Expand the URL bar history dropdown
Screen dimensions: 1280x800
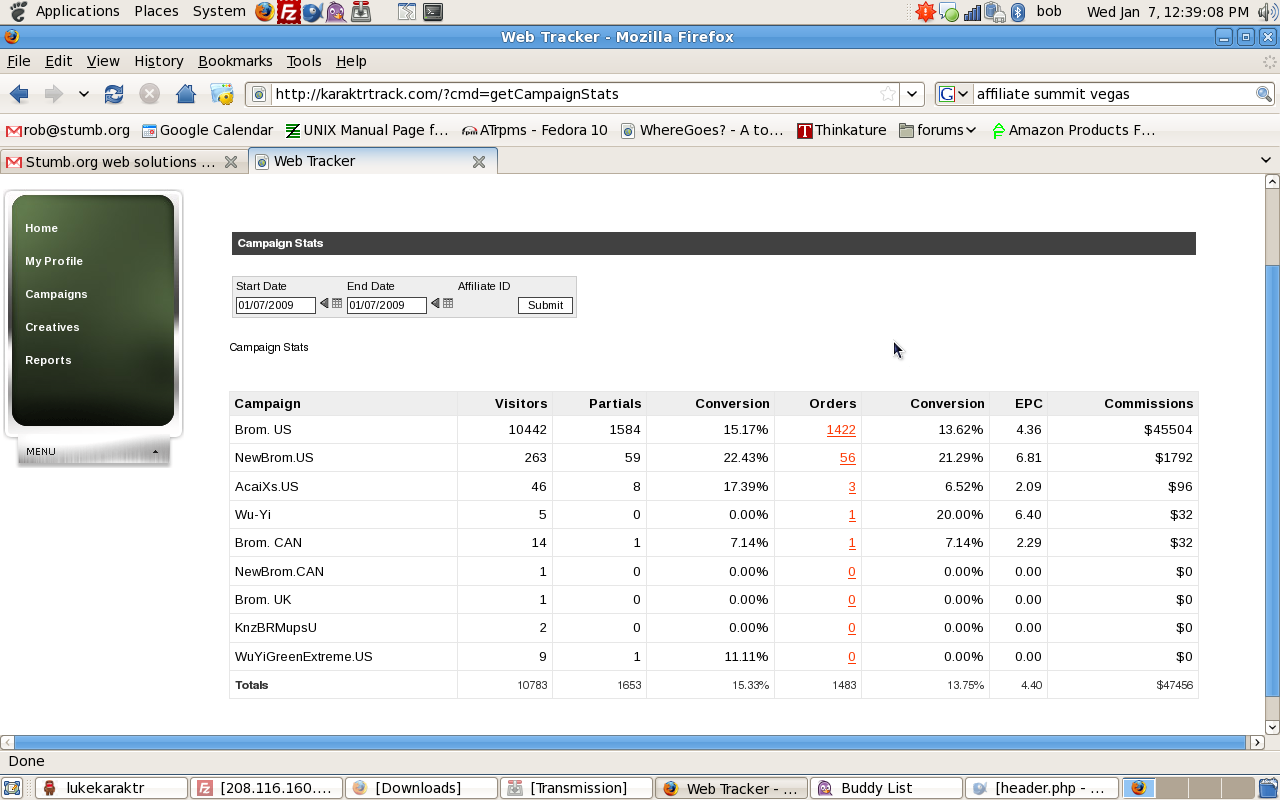(912, 94)
